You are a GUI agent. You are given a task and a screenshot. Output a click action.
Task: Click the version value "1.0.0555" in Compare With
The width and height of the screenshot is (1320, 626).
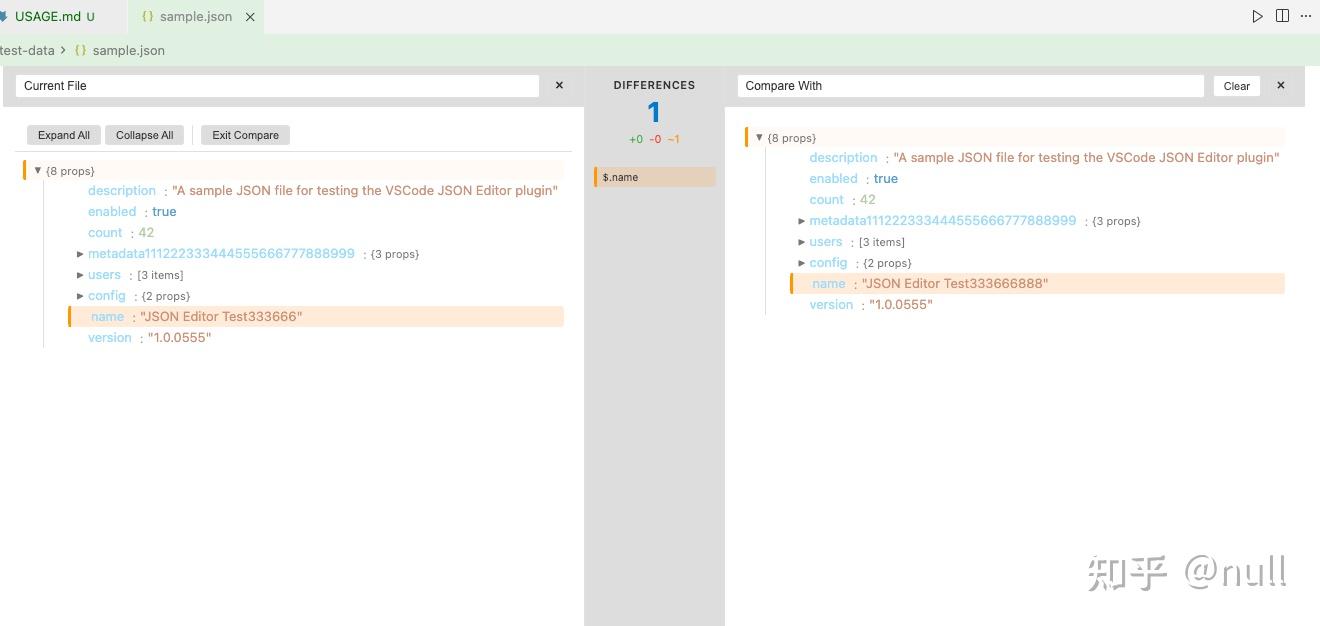click(x=901, y=305)
